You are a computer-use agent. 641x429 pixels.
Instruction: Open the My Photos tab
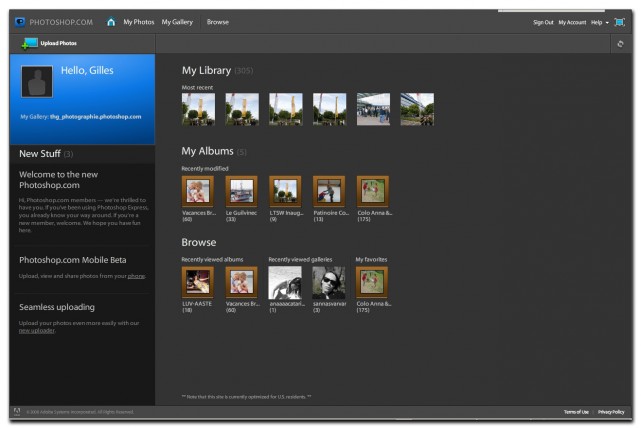pos(139,22)
